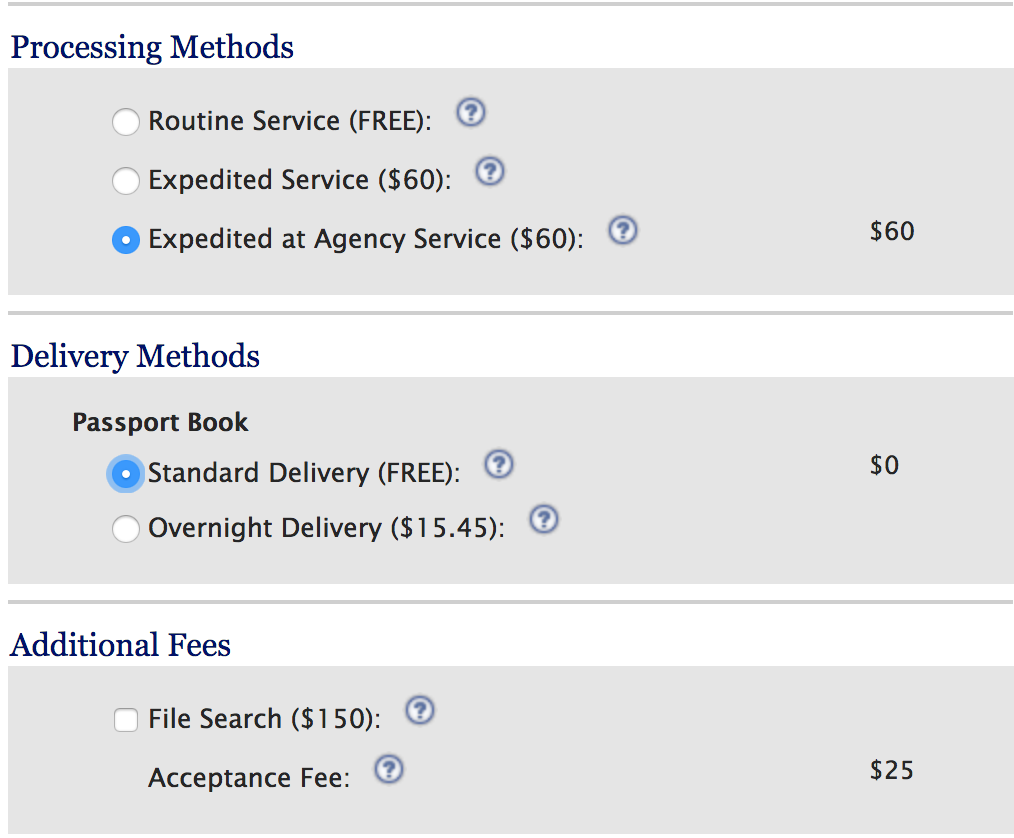Click the "File Search ($150)" label text
The image size is (1014, 838).
point(264,719)
